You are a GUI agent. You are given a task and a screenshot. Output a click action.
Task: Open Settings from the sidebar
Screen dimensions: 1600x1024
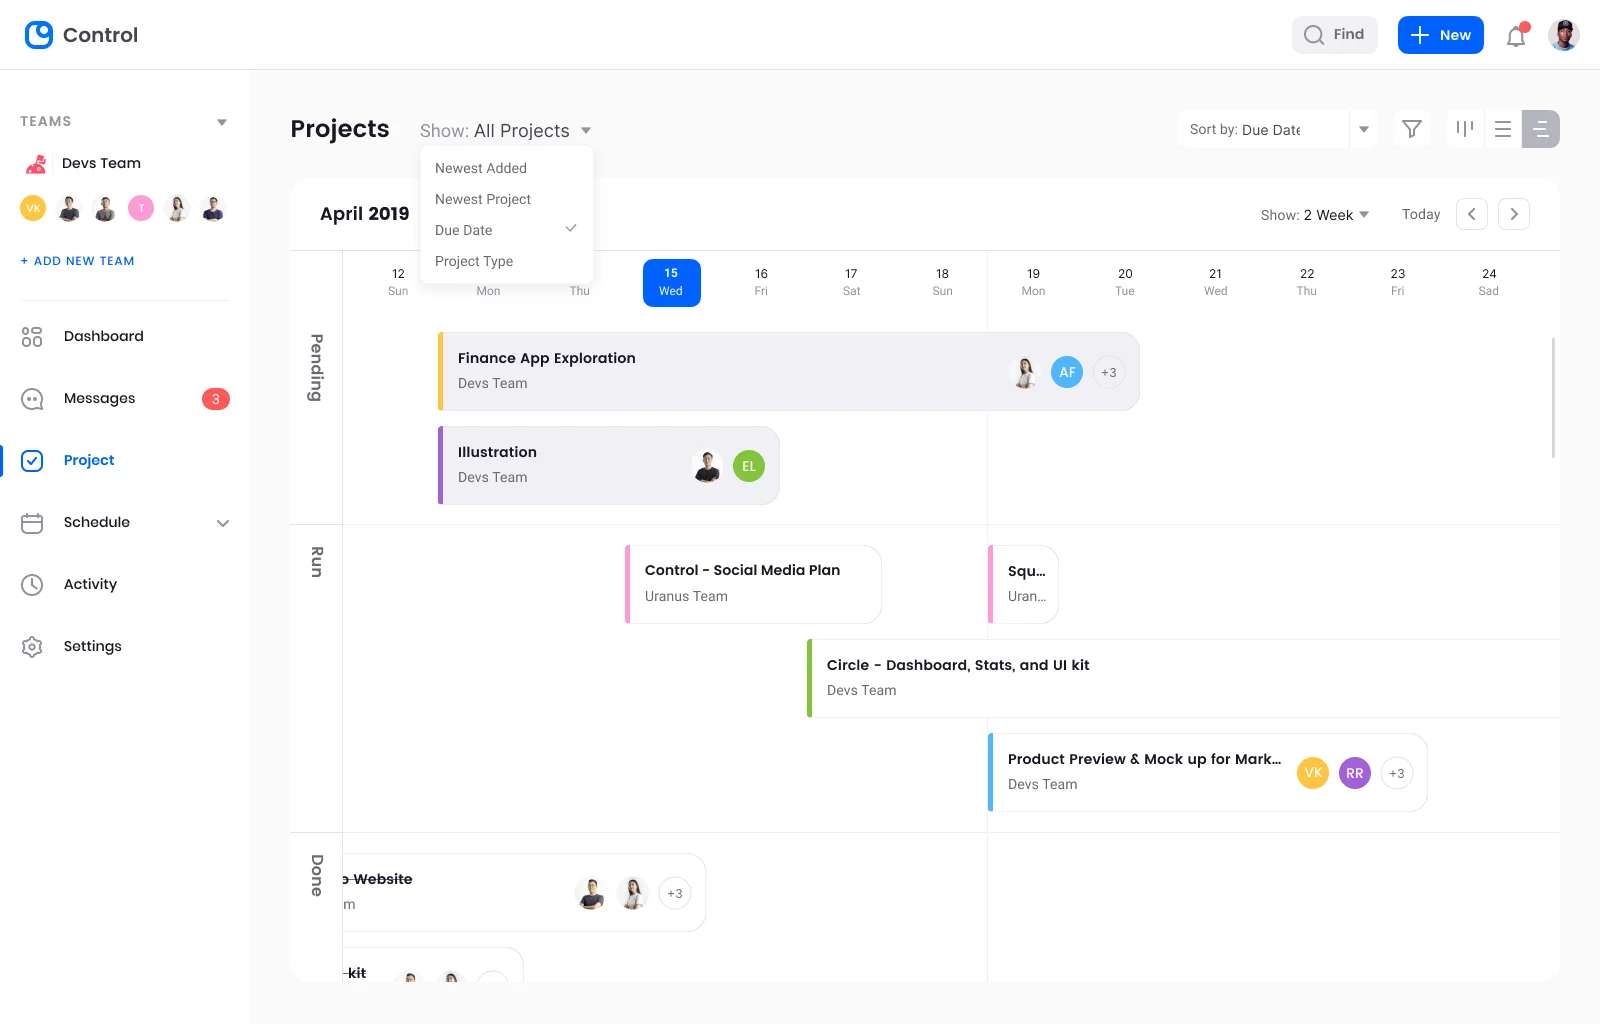pyautogui.click(x=92, y=646)
